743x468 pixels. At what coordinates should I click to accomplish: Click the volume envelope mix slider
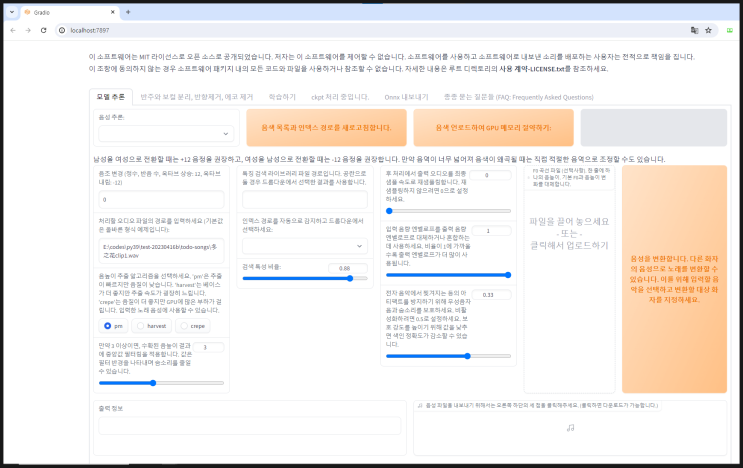[448, 275]
